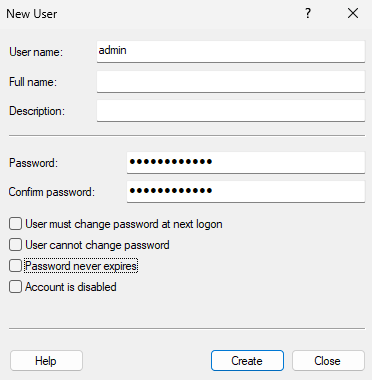The height and width of the screenshot is (380, 372).
Task: Click the "Full name:" label
Action: [33, 82]
